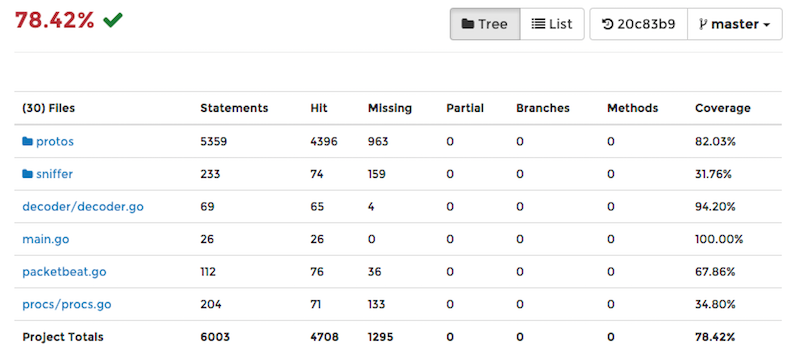Open commit 20c83b9
The height and width of the screenshot is (364, 800).
tap(639, 24)
